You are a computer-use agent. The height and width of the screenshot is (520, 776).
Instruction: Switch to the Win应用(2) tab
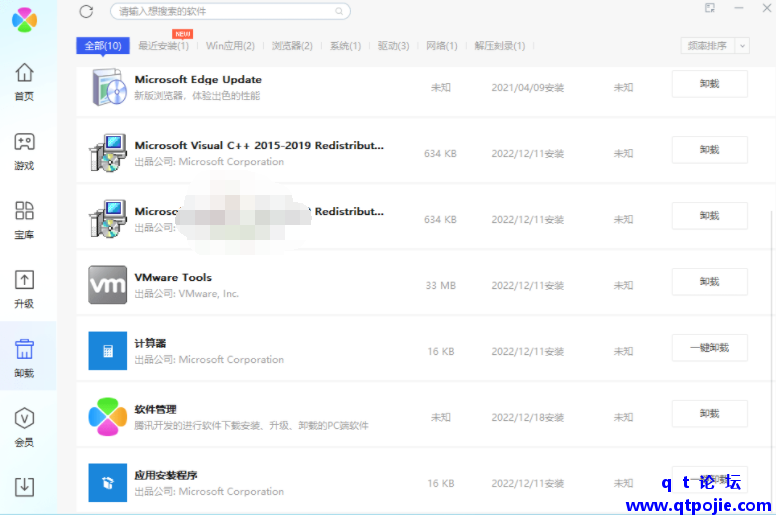click(230, 46)
